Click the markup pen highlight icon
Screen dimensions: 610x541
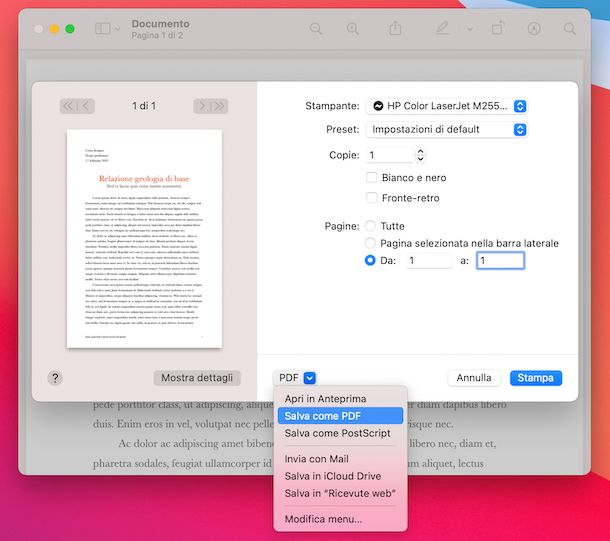442,28
